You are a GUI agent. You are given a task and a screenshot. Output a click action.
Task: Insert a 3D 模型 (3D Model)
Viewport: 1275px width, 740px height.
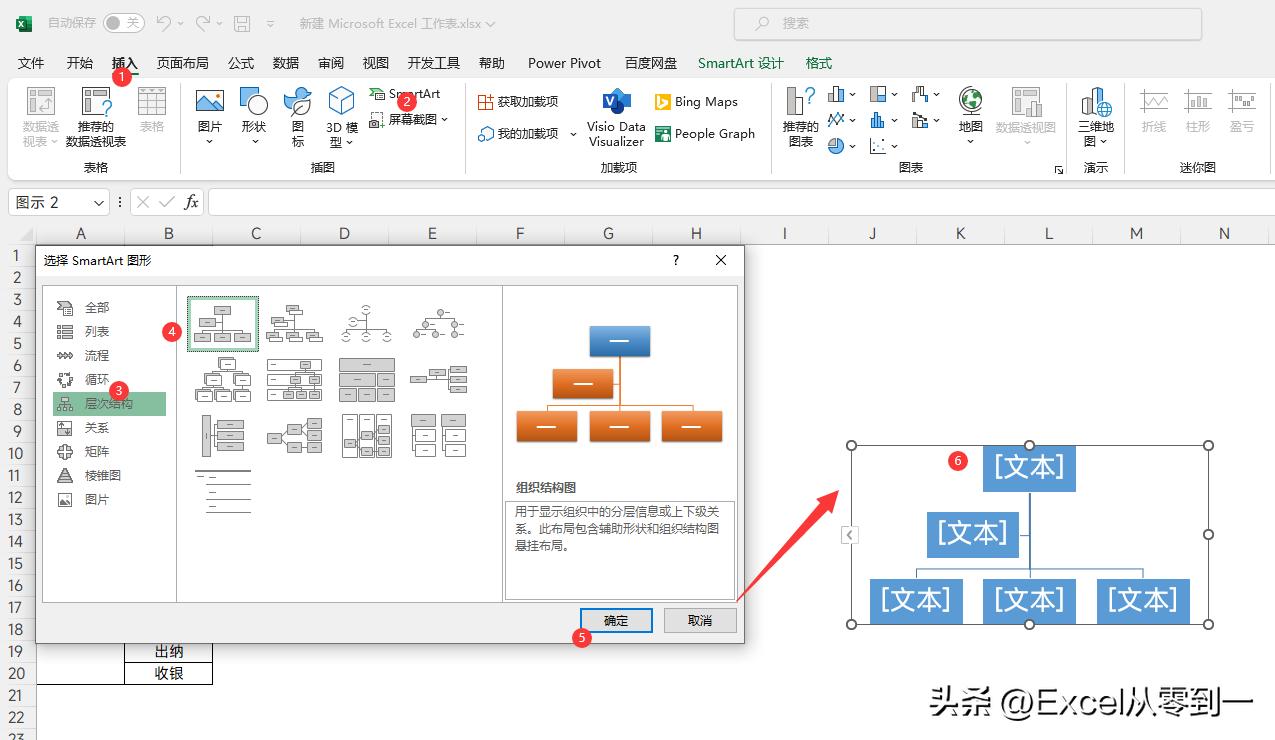[x=341, y=110]
